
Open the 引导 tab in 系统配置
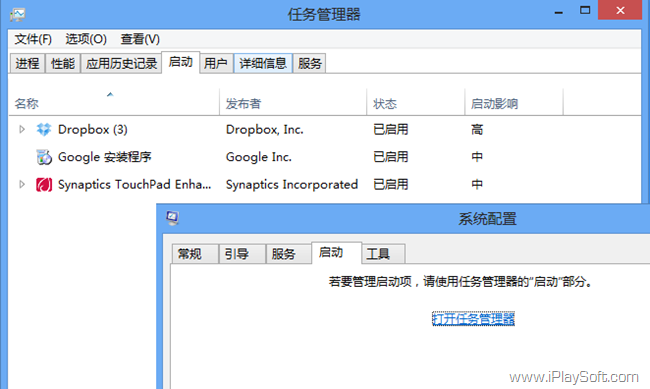pos(242,254)
